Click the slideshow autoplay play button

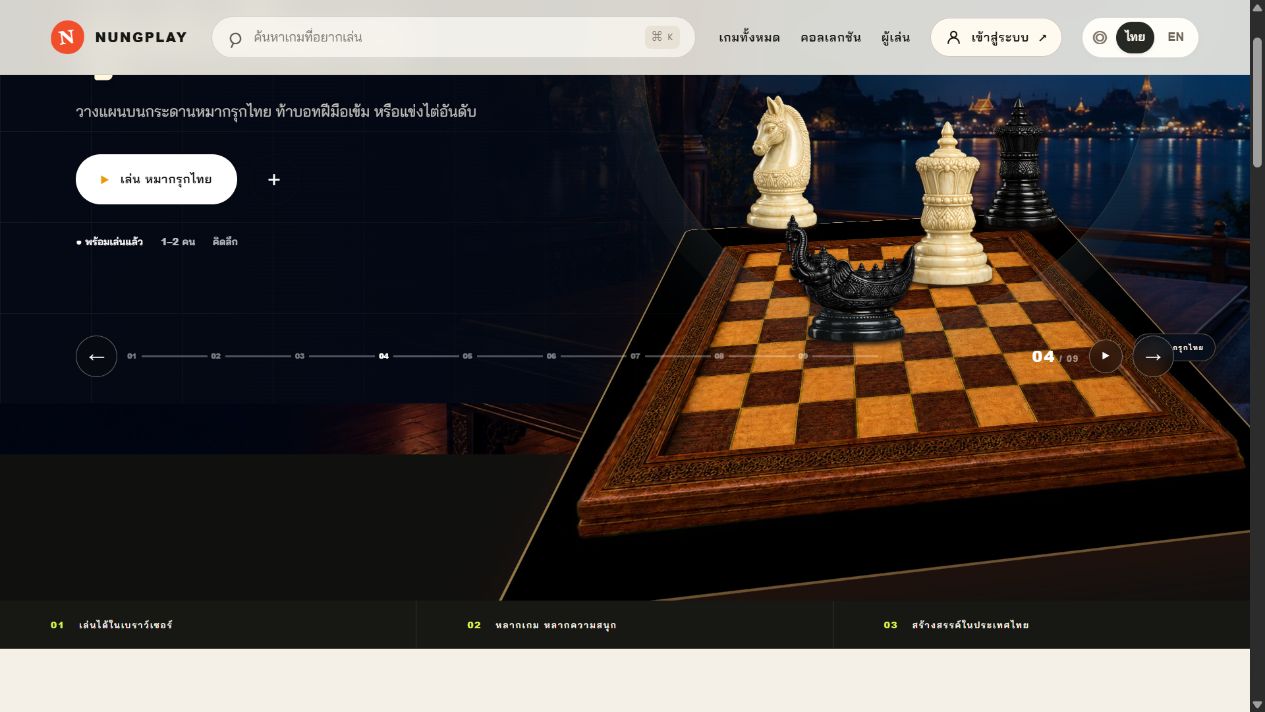[1105, 356]
